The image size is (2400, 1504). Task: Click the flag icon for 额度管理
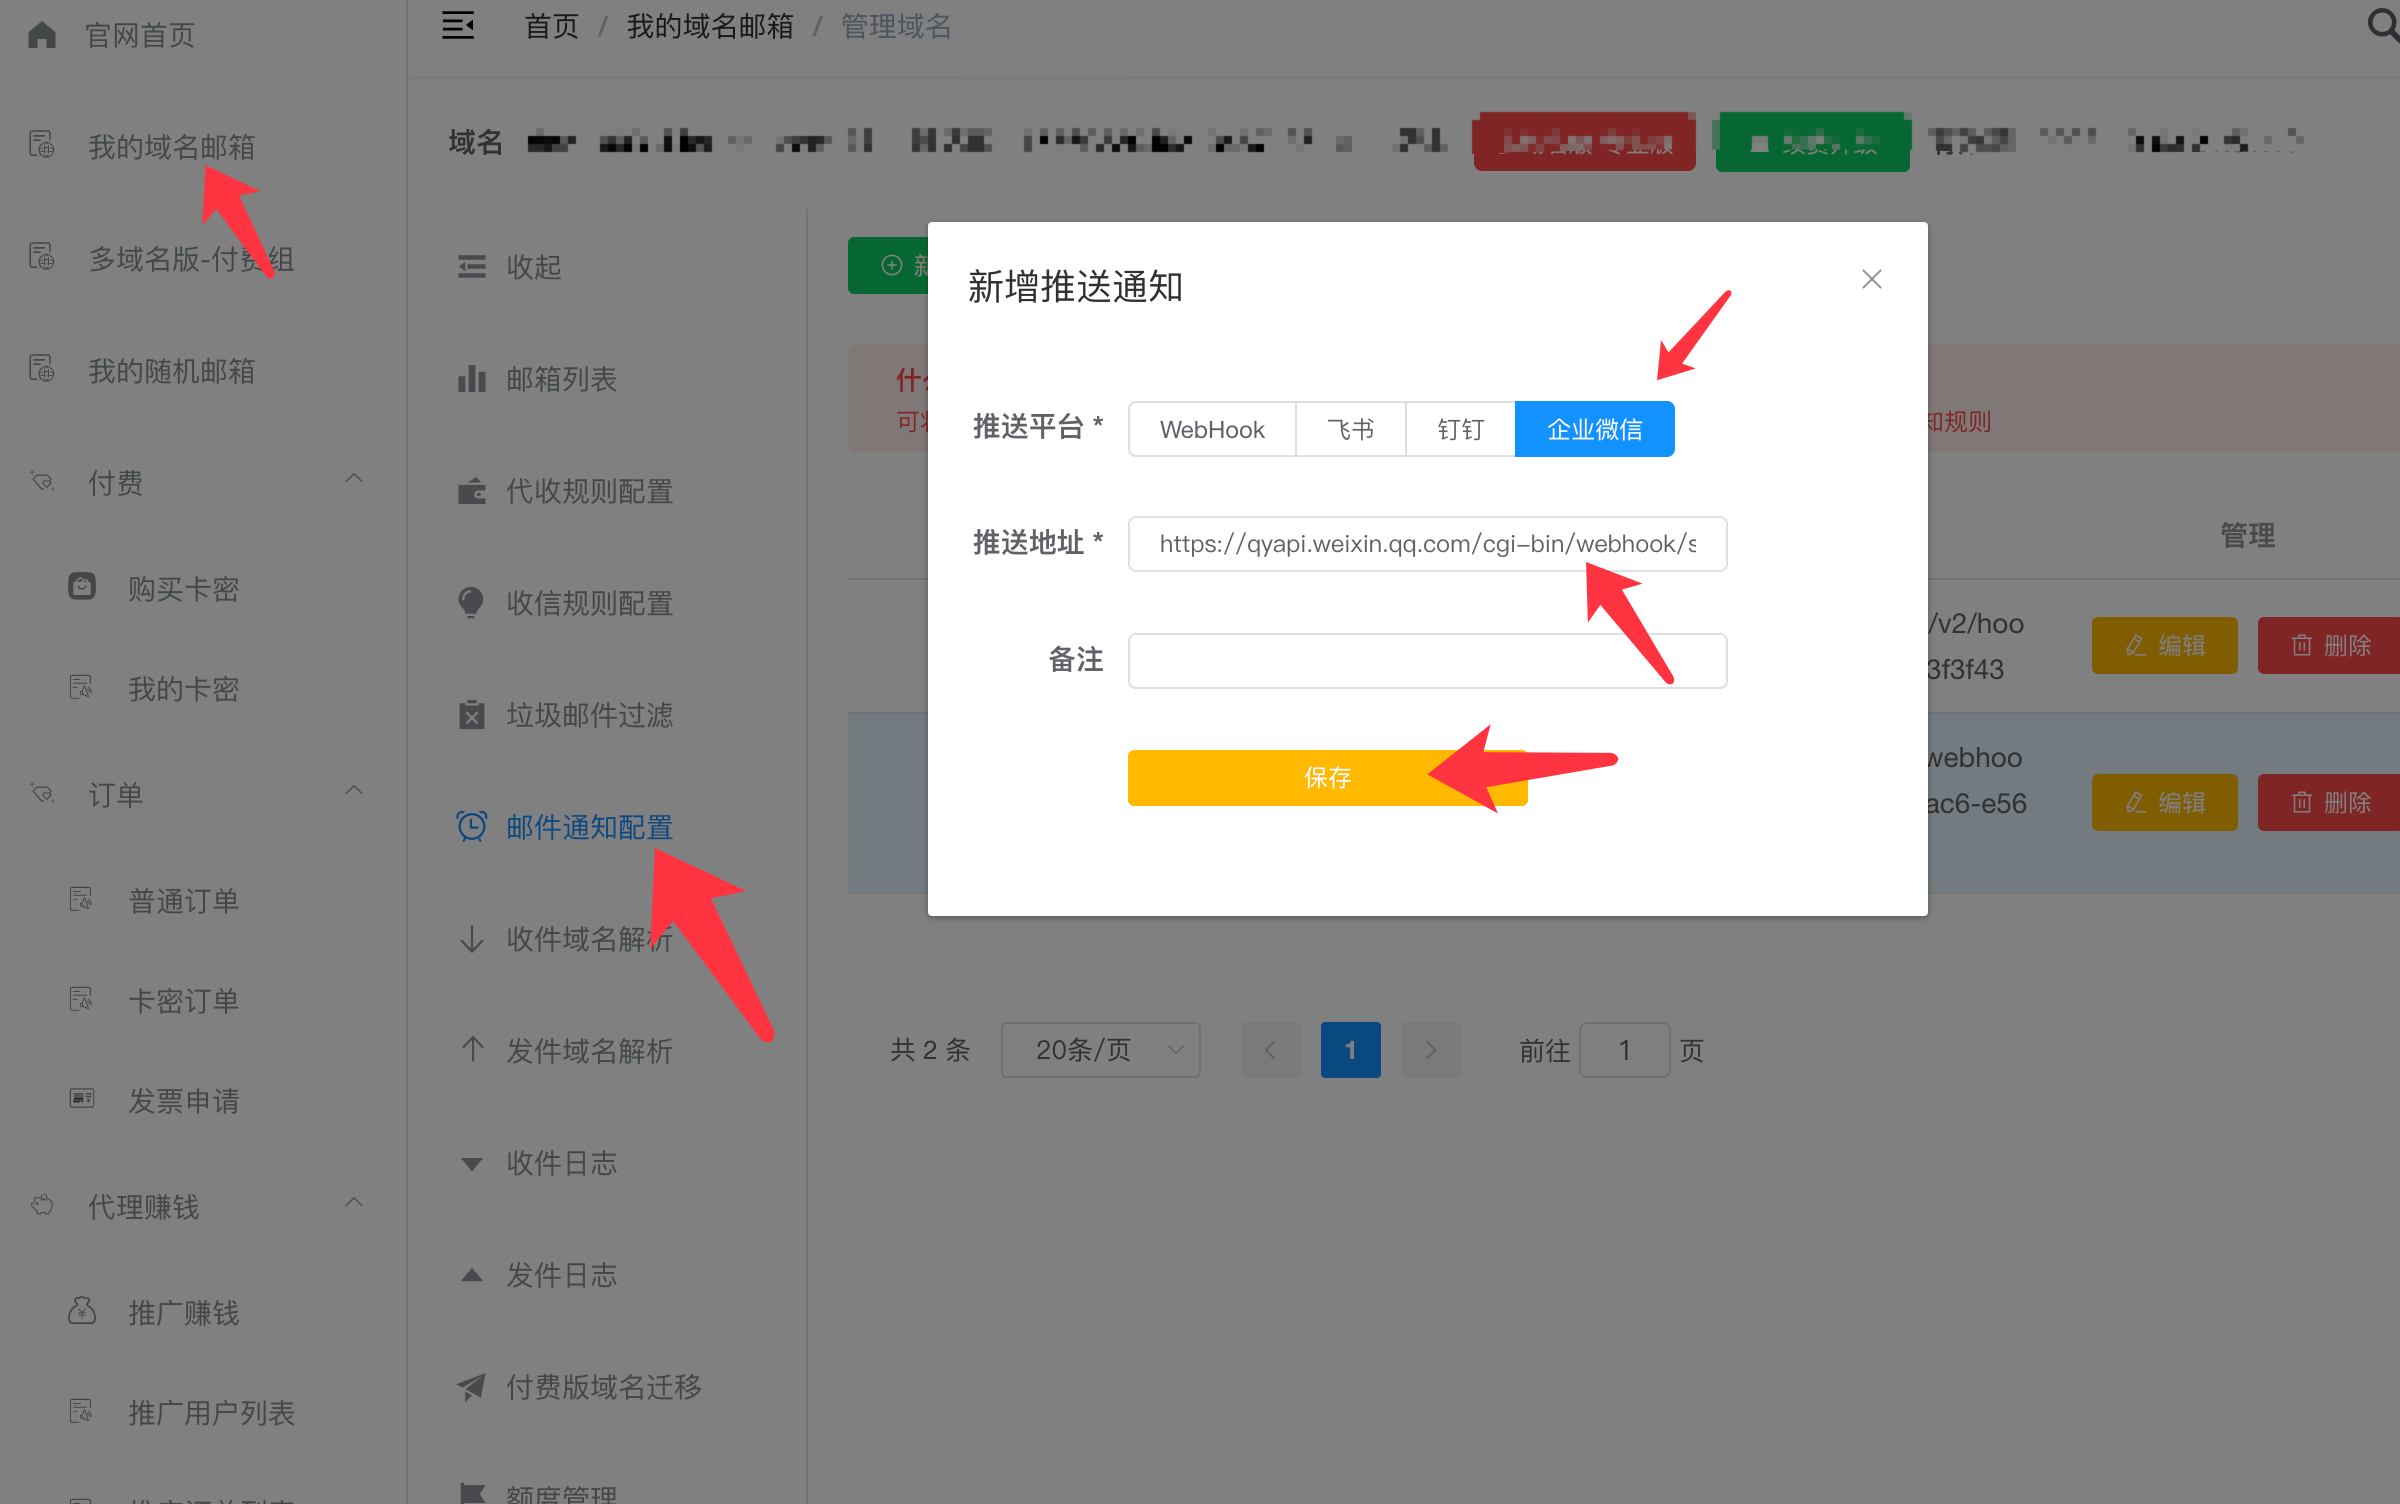pos(472,1493)
